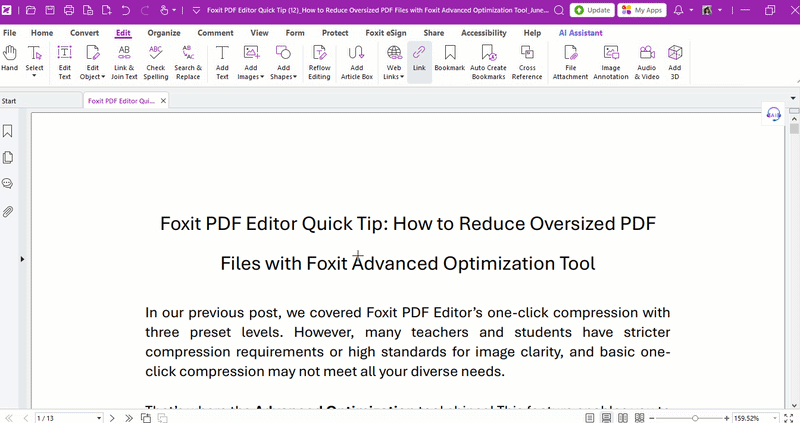
Task: Activate the Link & Join Text tool
Action: [124, 62]
